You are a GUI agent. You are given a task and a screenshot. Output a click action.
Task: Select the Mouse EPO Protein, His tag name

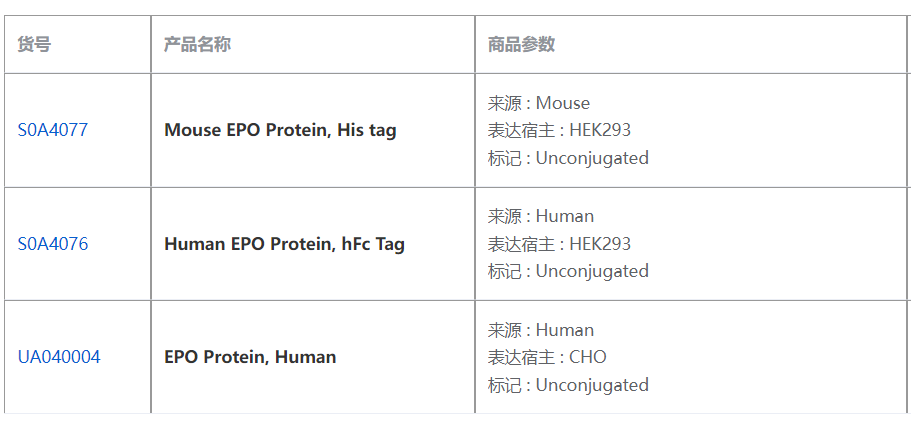point(280,130)
